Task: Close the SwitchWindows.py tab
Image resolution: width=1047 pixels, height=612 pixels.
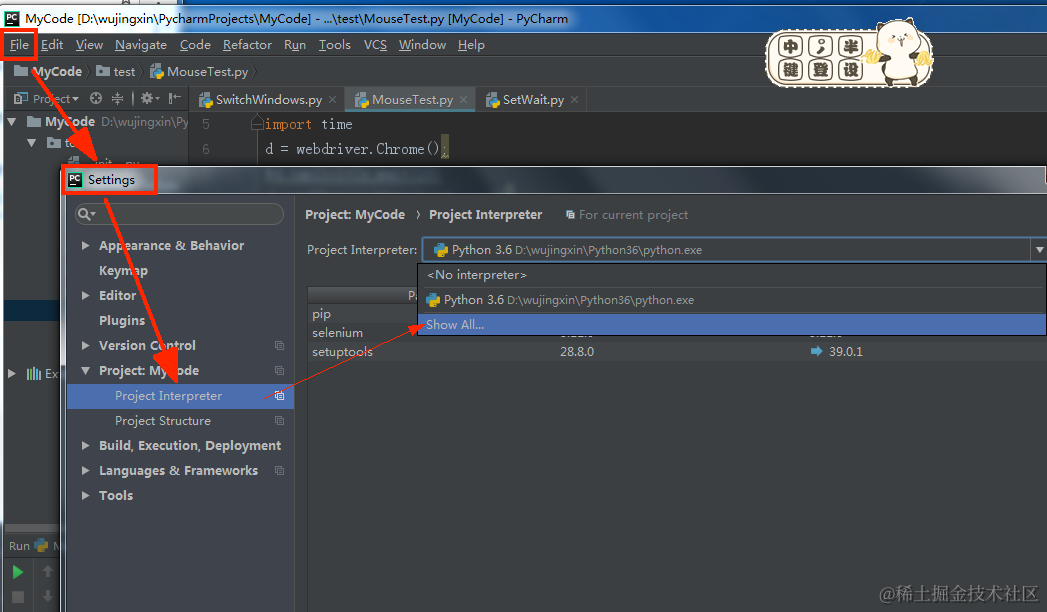Action: [x=333, y=99]
